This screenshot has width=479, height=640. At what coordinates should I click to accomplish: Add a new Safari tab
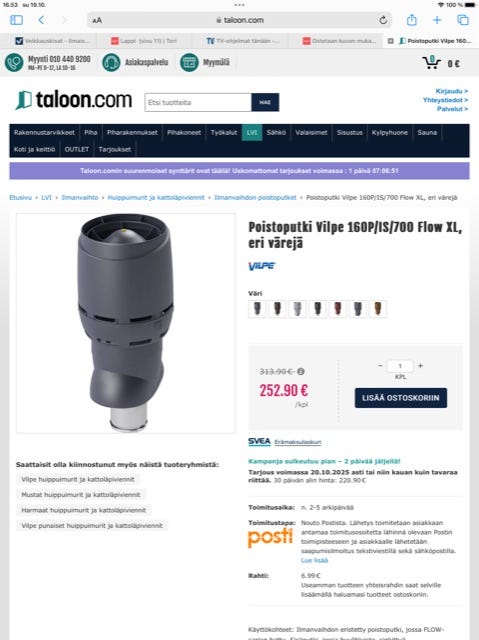pyautogui.click(x=437, y=20)
